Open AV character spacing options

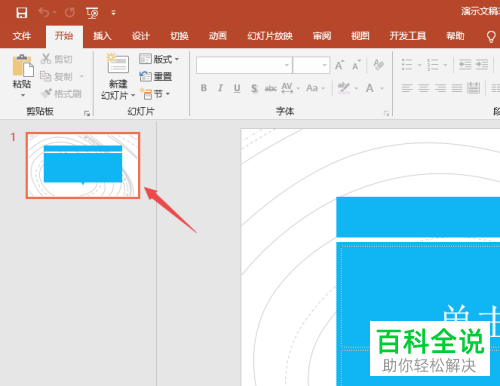point(290,88)
